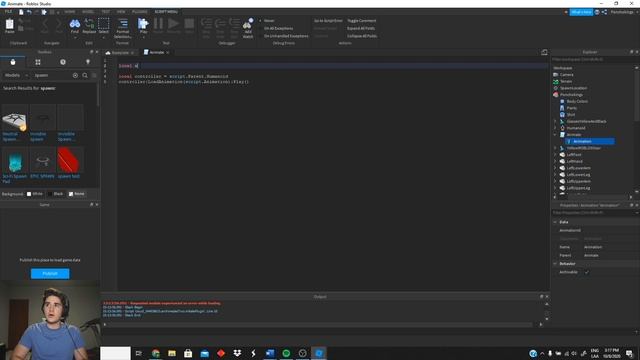Collapse the Animate script tree node
Viewport: 640px width, 360px height.
coord(555,135)
